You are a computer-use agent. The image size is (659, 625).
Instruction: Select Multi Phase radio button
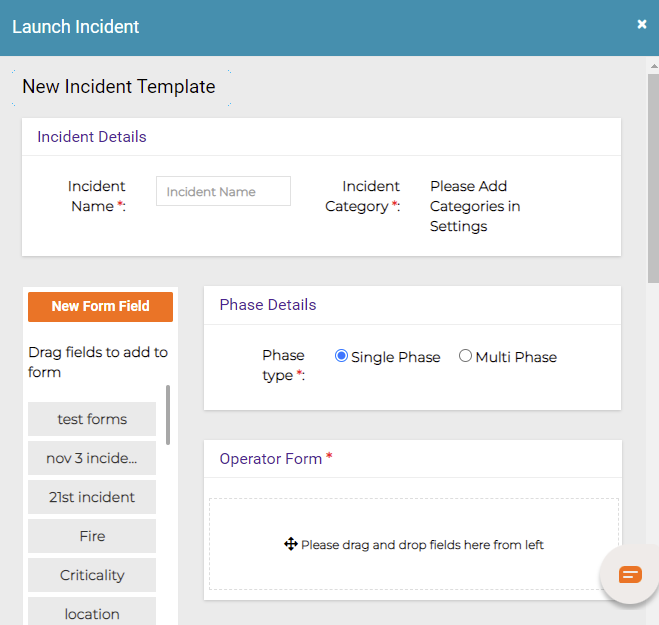tap(465, 356)
